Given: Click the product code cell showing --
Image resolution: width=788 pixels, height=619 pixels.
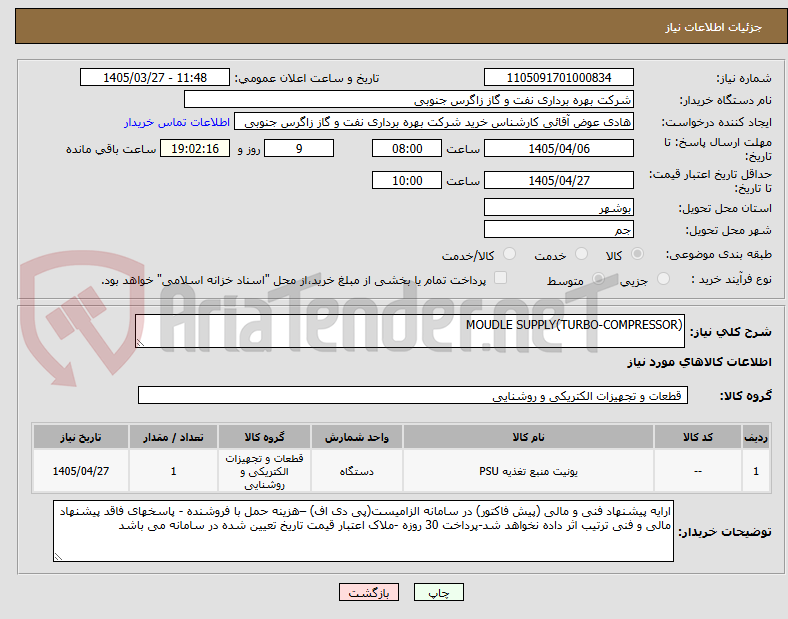Looking at the screenshot, I should [698, 471].
